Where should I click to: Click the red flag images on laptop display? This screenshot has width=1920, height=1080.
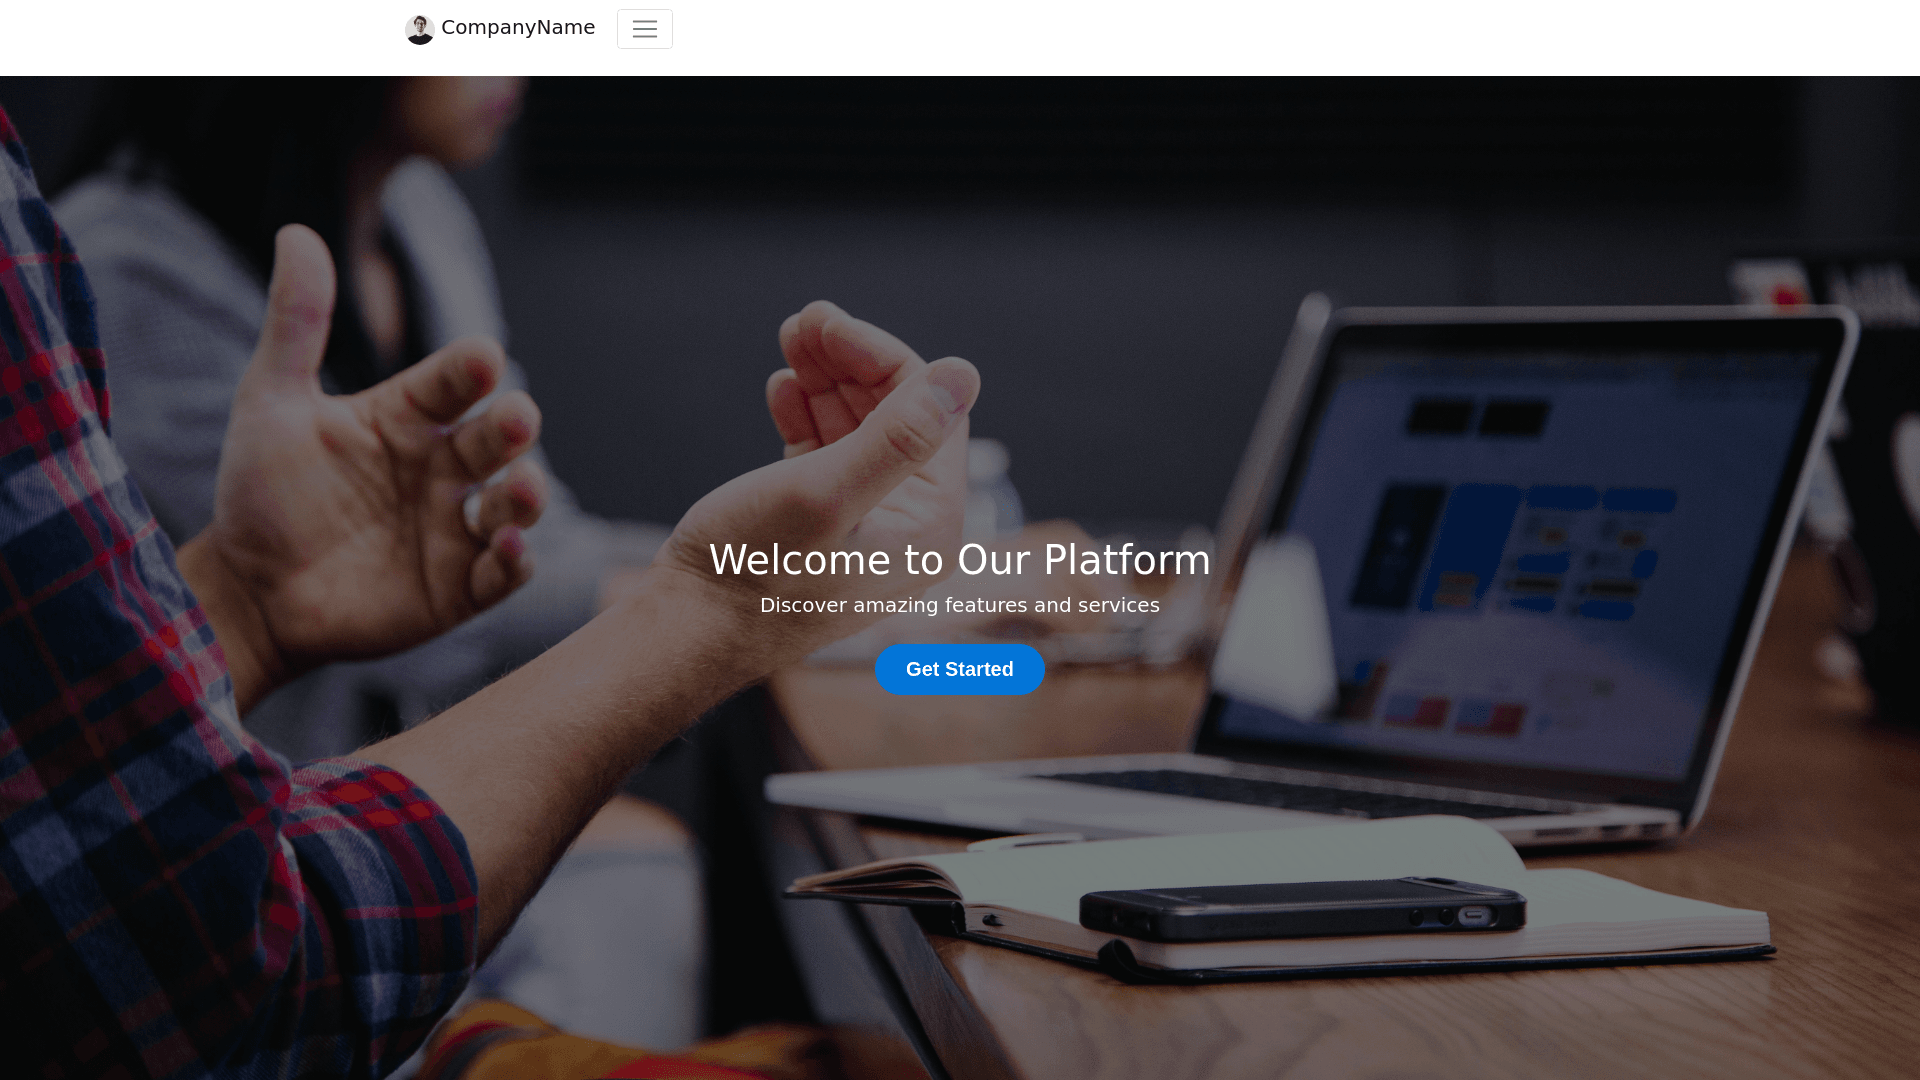pos(1455,712)
